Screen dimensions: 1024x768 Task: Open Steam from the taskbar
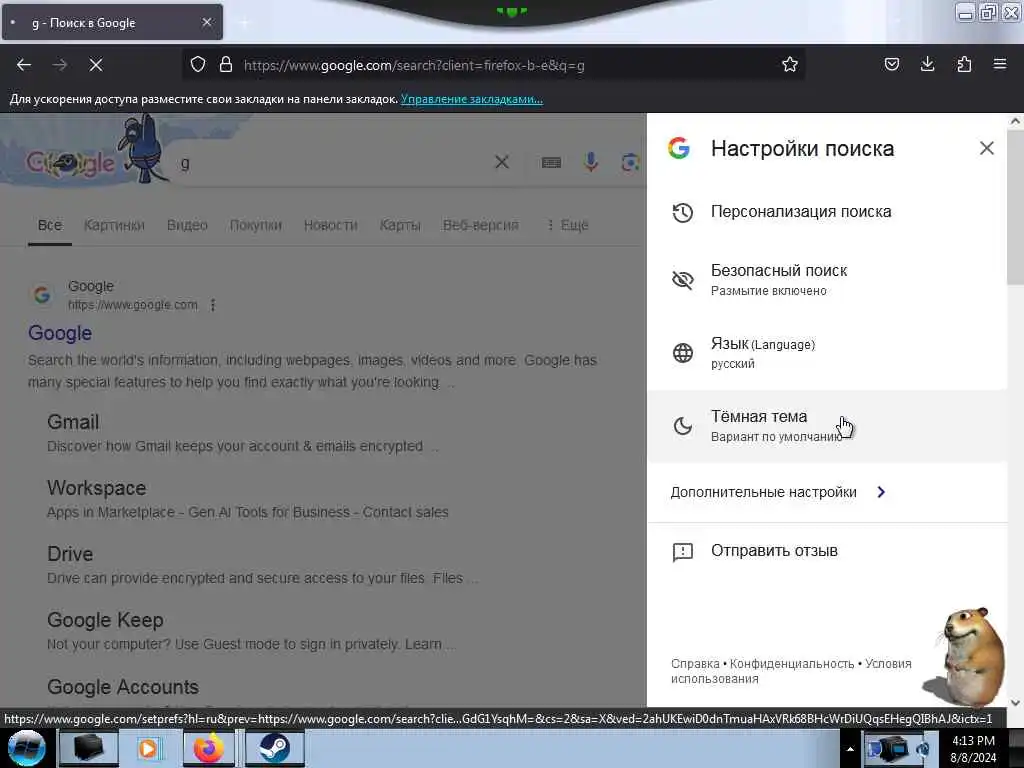(274, 748)
